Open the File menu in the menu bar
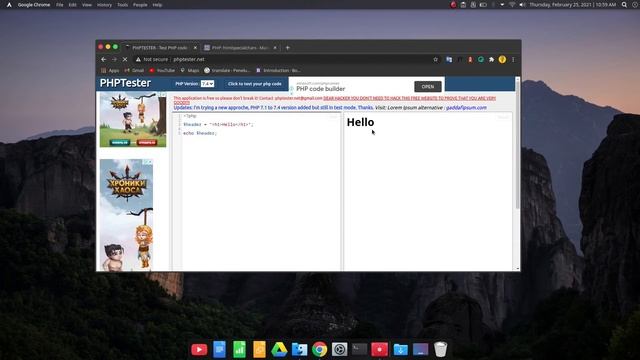 60,5
